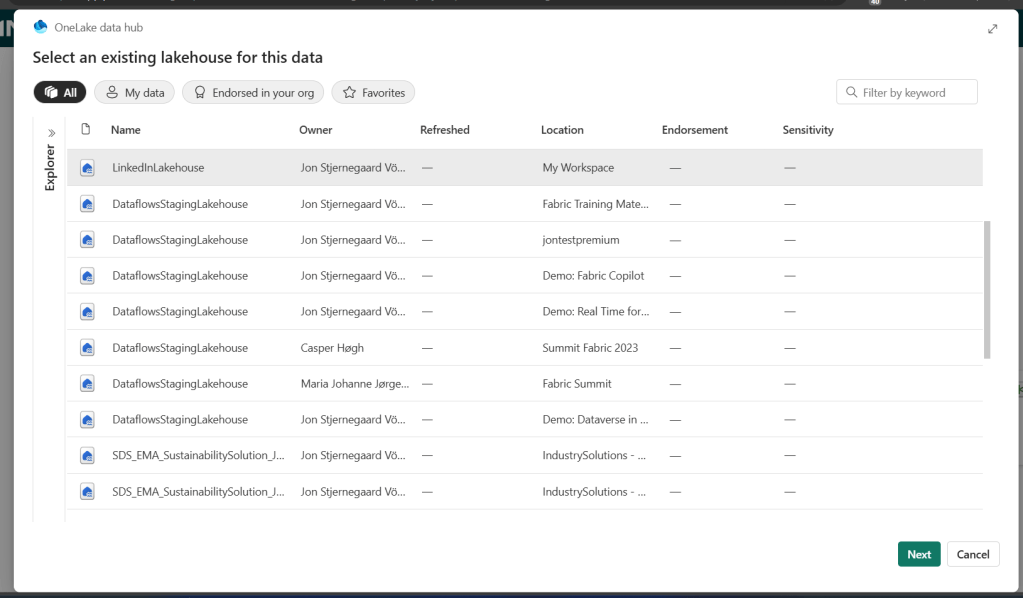Show Endorsed in your org items

[253, 93]
